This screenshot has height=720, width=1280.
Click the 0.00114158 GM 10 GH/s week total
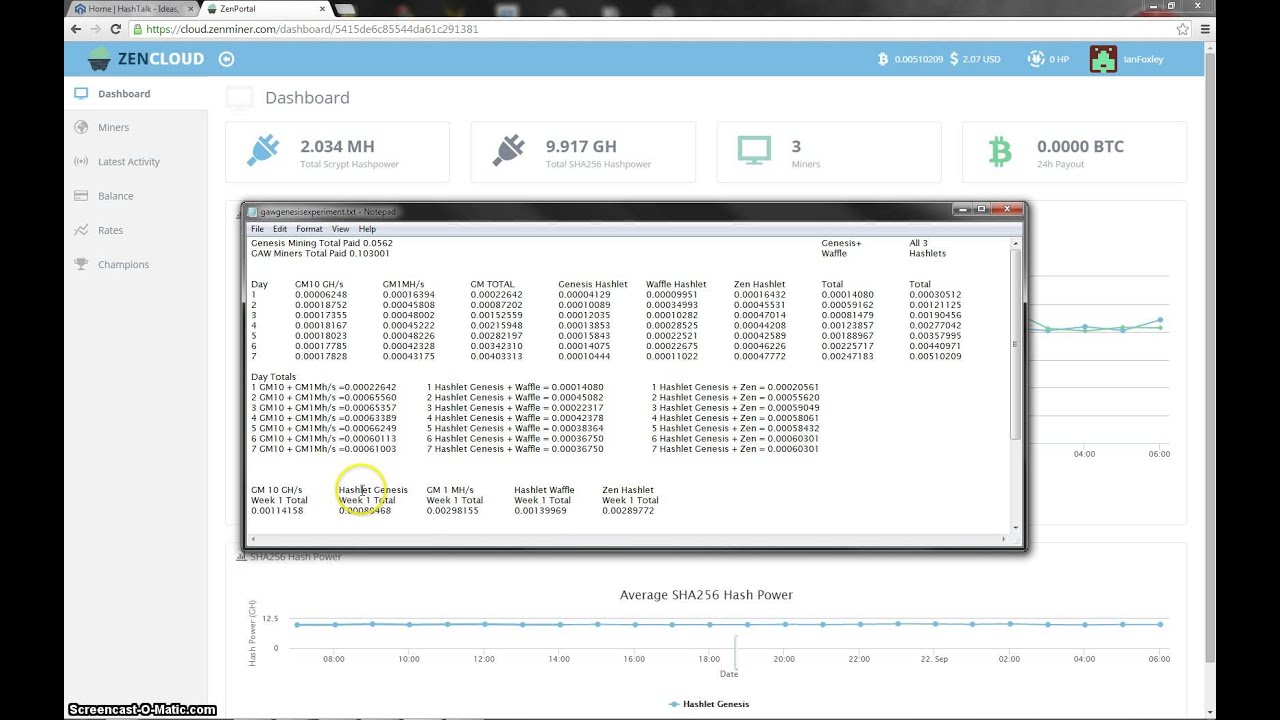[x=277, y=511]
